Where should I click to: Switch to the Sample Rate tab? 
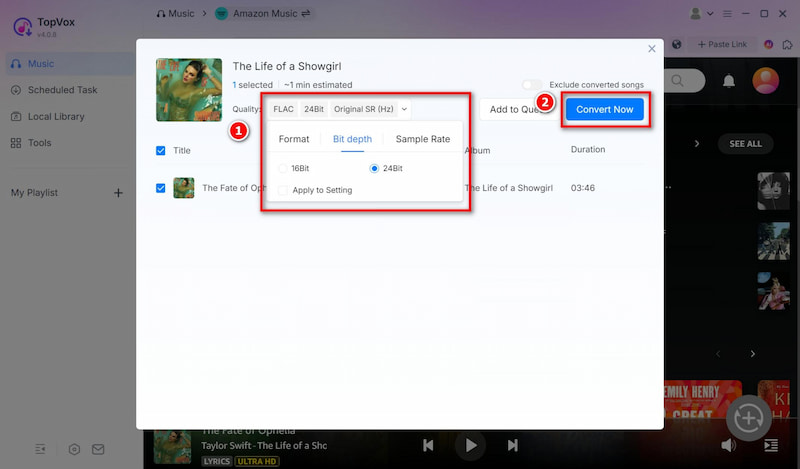click(x=422, y=139)
